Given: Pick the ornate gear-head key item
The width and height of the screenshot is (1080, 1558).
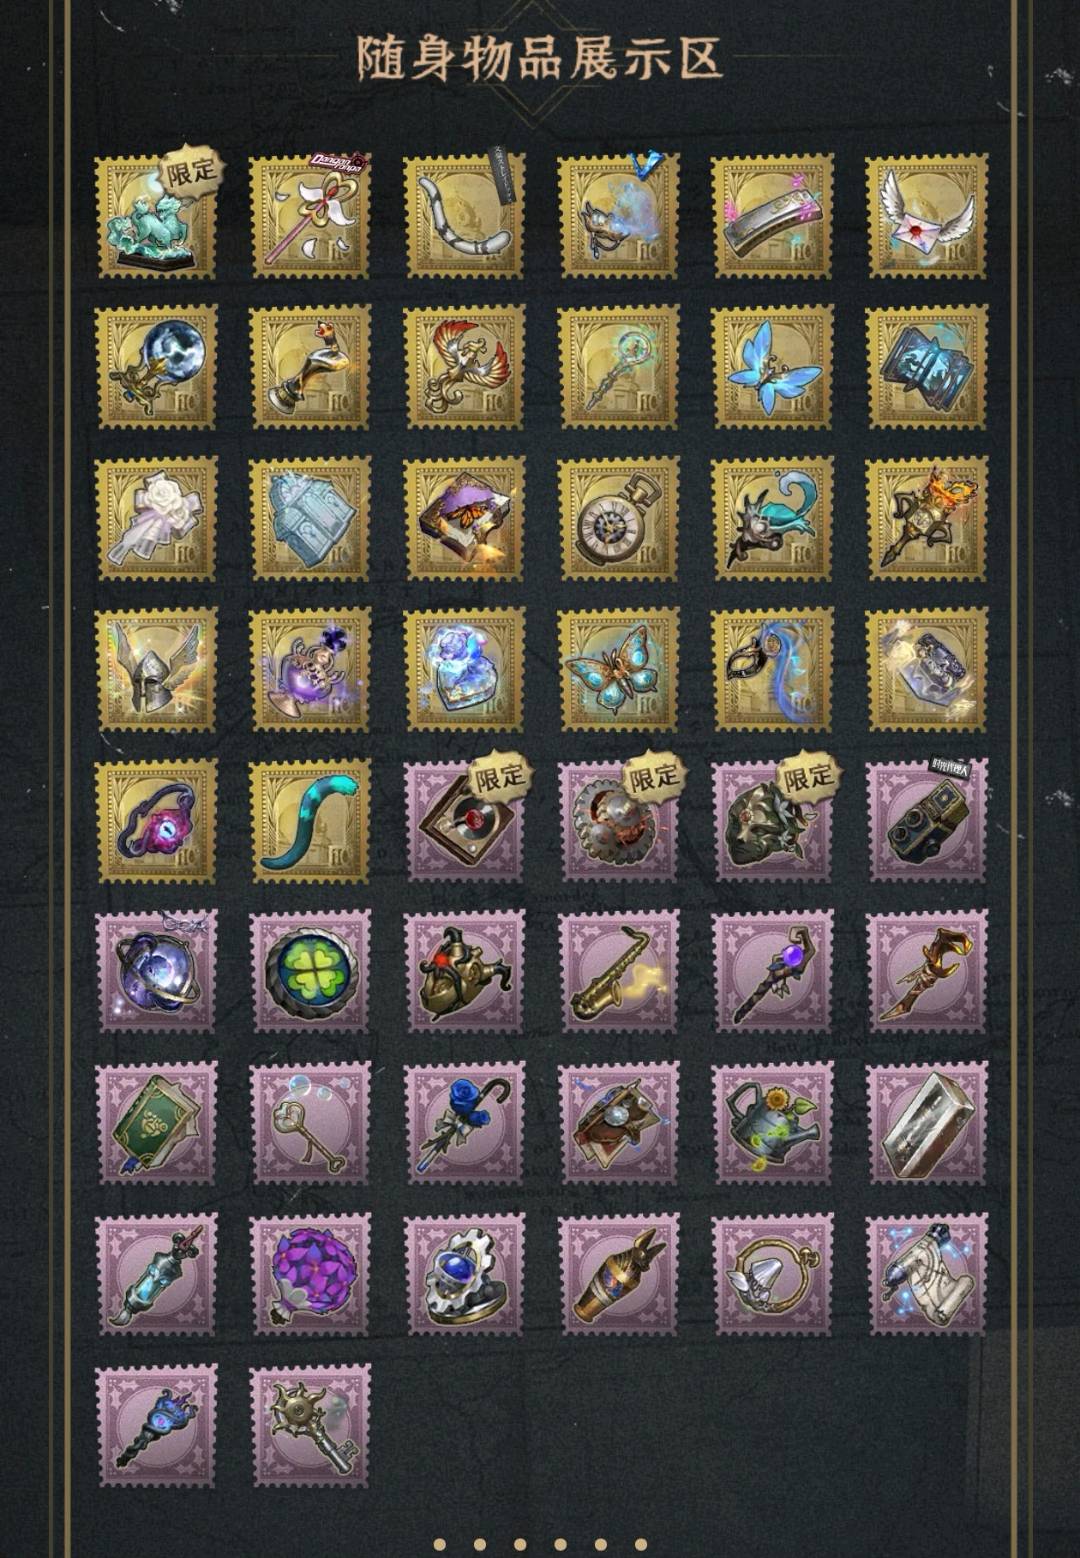Looking at the screenshot, I should [x=310, y=1425].
